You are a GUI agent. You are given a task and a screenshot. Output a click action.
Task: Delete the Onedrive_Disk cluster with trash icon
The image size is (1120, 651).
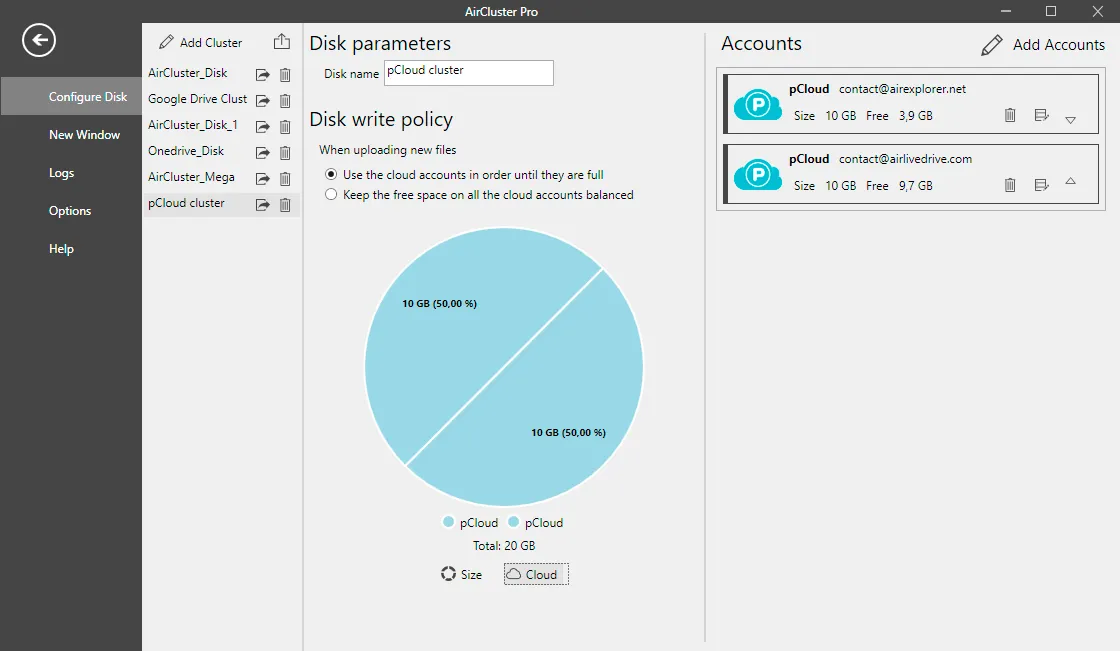pos(285,153)
